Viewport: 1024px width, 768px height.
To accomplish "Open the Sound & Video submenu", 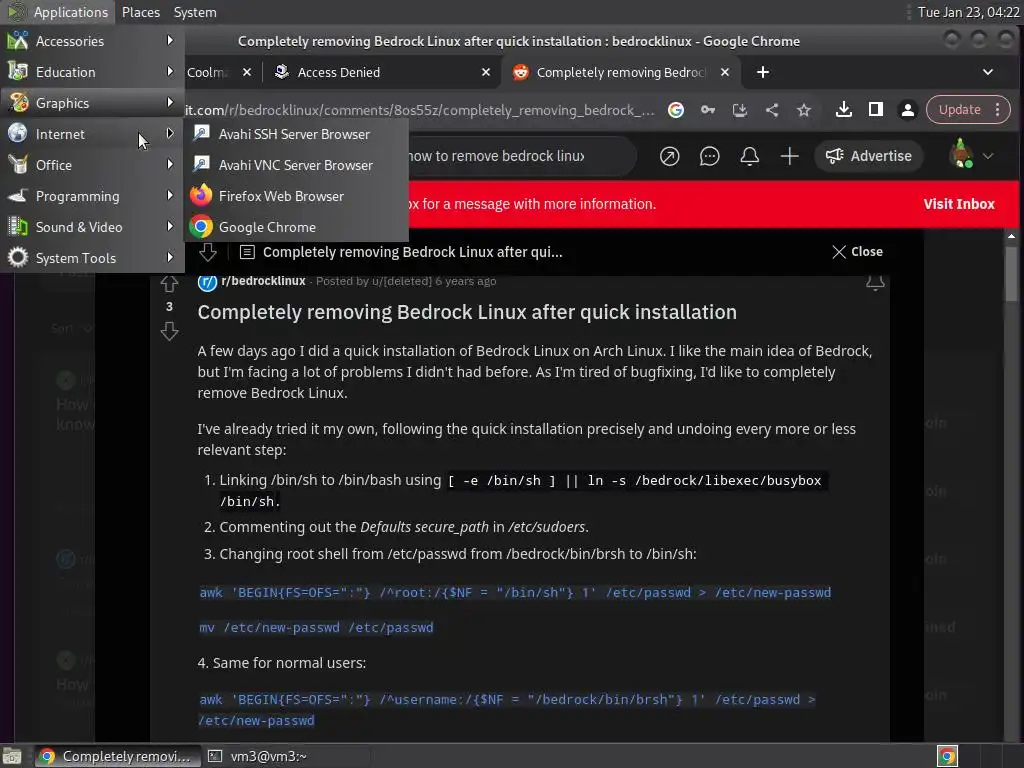I will tap(92, 227).
